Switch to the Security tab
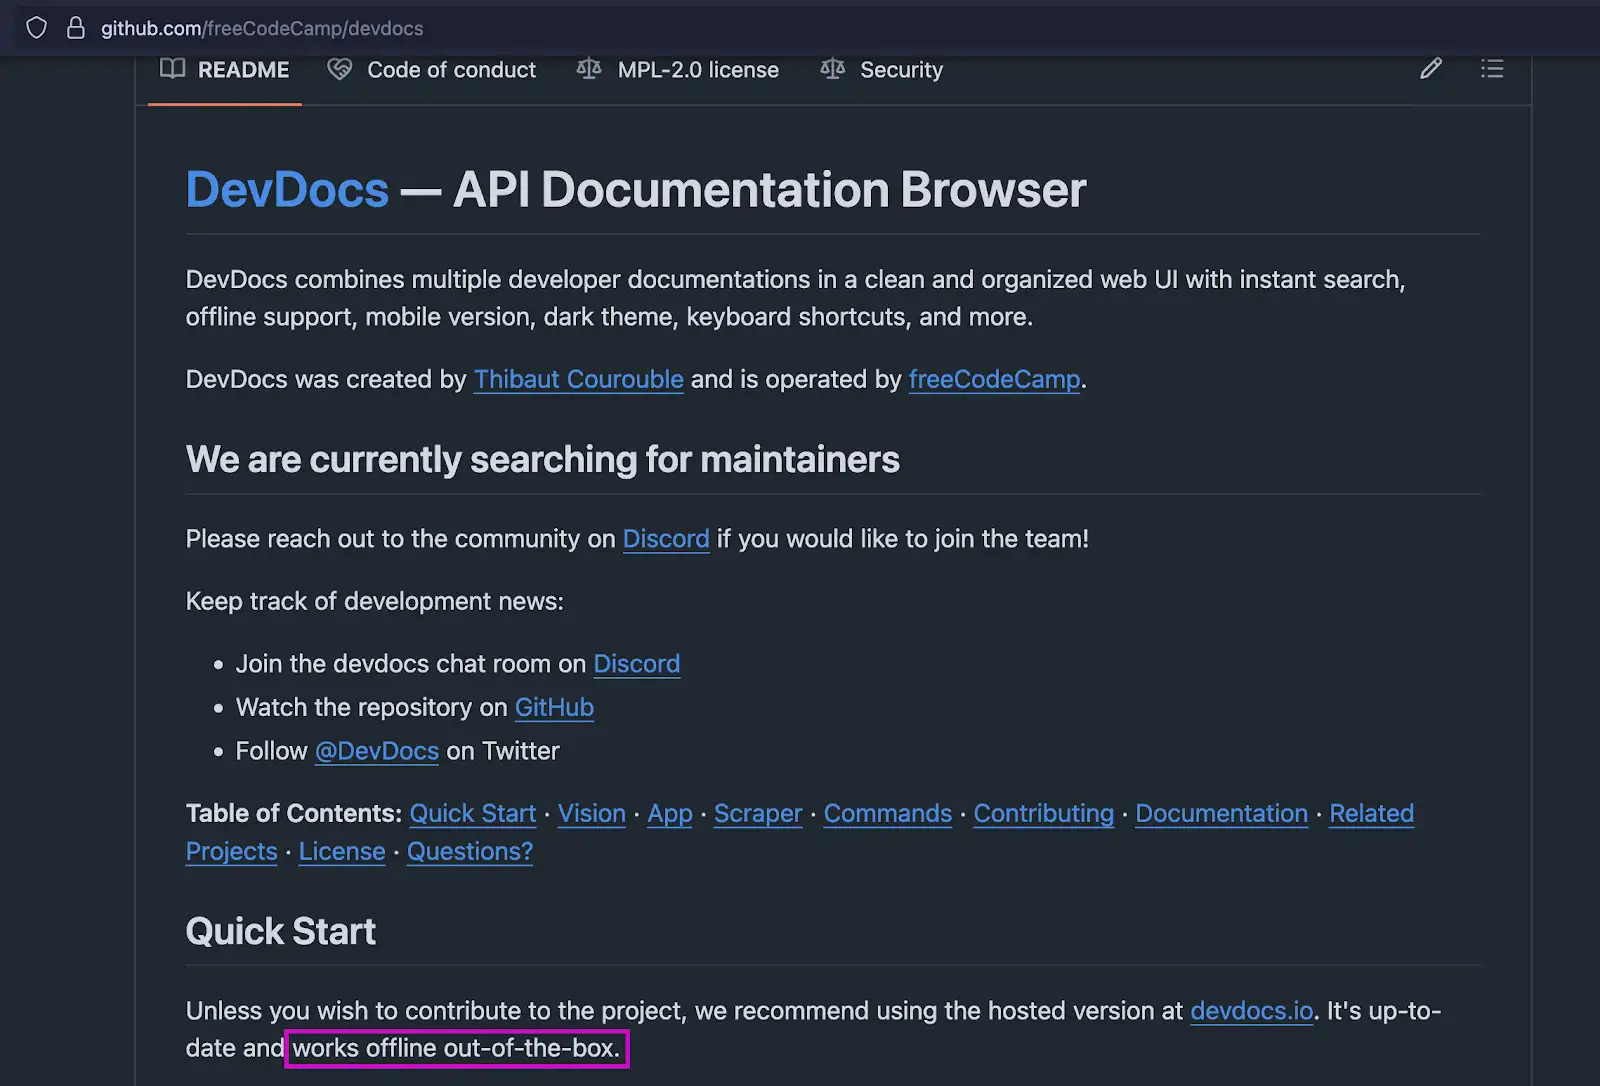 [881, 70]
